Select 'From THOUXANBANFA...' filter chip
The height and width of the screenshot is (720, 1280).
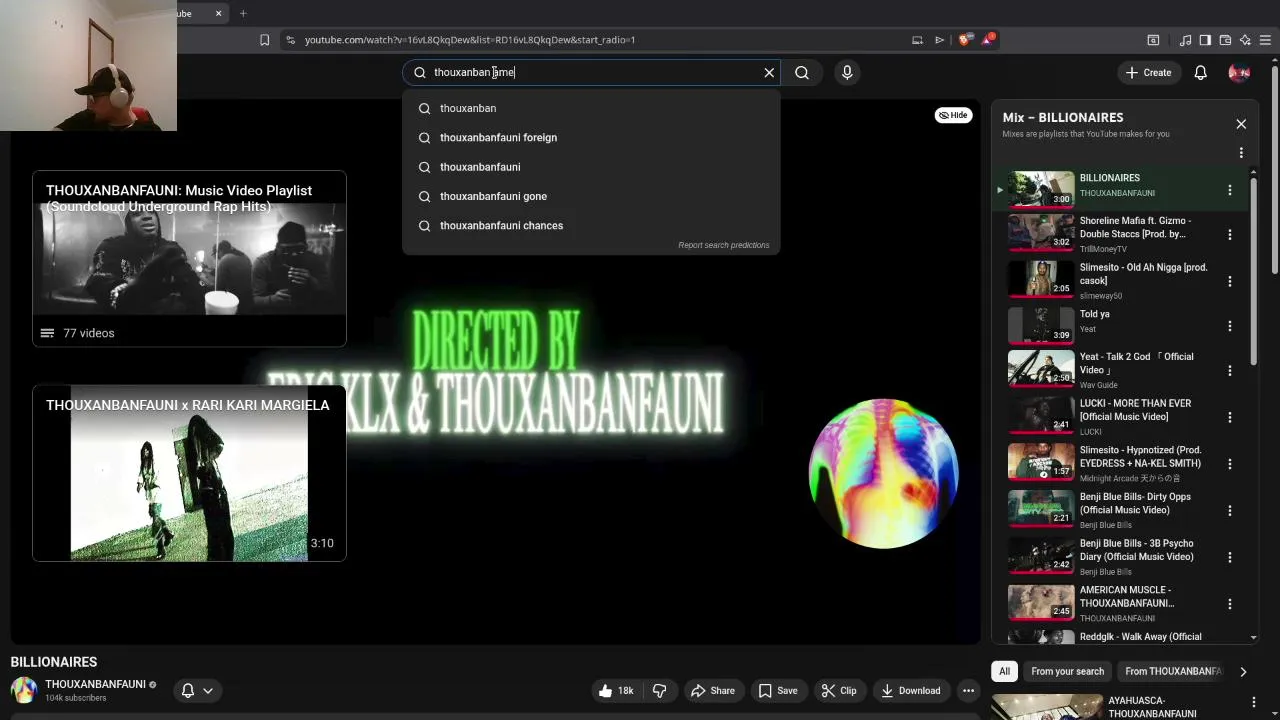pos(1173,671)
